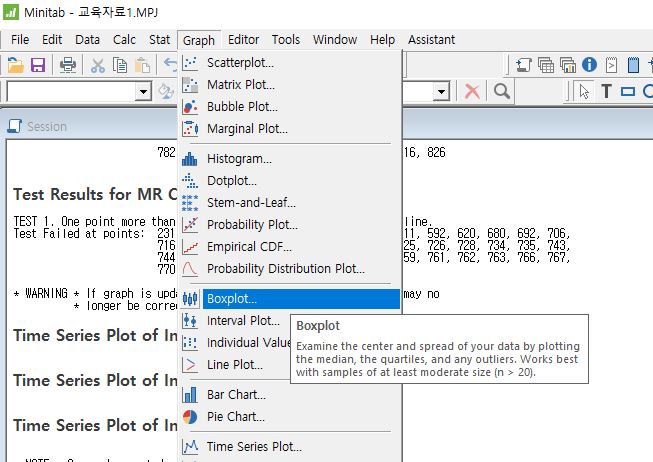Click the Paste clipboard icon

coord(142,65)
